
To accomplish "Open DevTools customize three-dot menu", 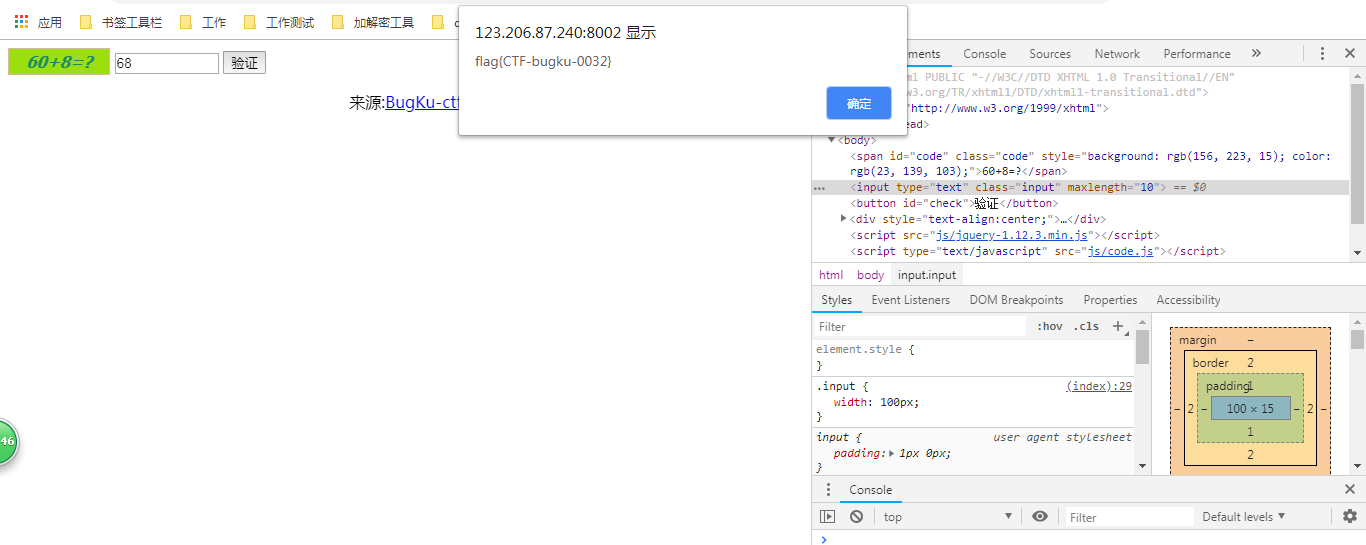I will coord(1322,54).
